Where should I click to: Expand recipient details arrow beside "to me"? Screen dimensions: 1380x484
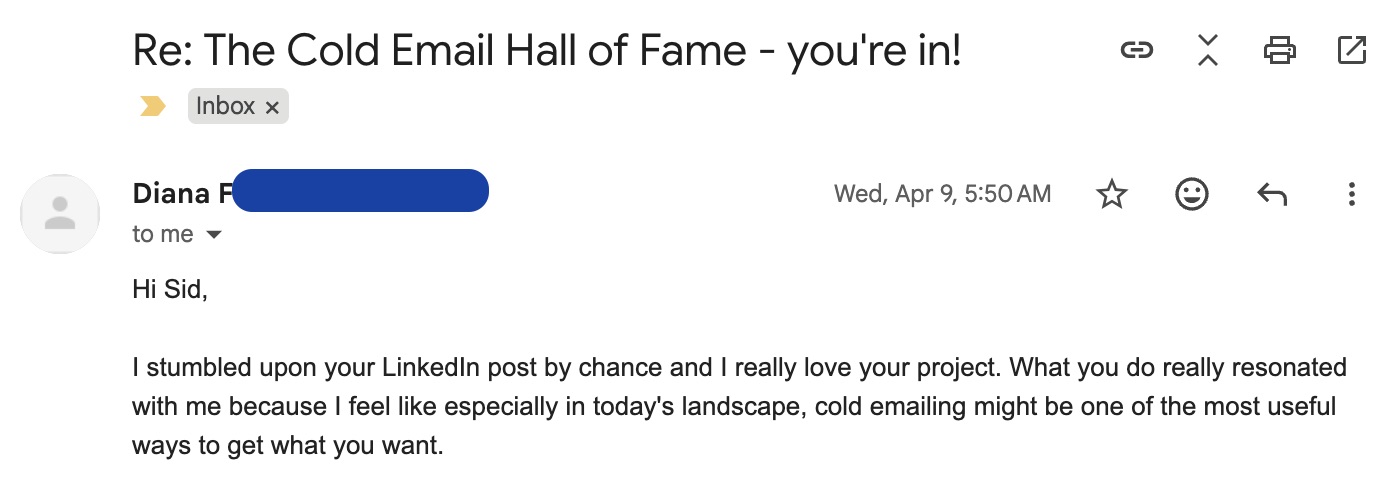coord(213,235)
